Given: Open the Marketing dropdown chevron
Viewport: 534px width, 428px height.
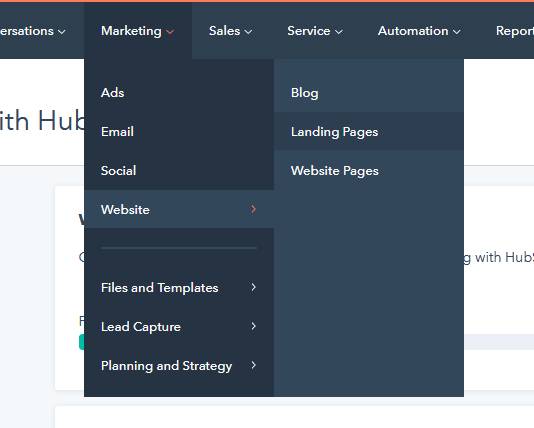Looking at the screenshot, I should [170, 32].
